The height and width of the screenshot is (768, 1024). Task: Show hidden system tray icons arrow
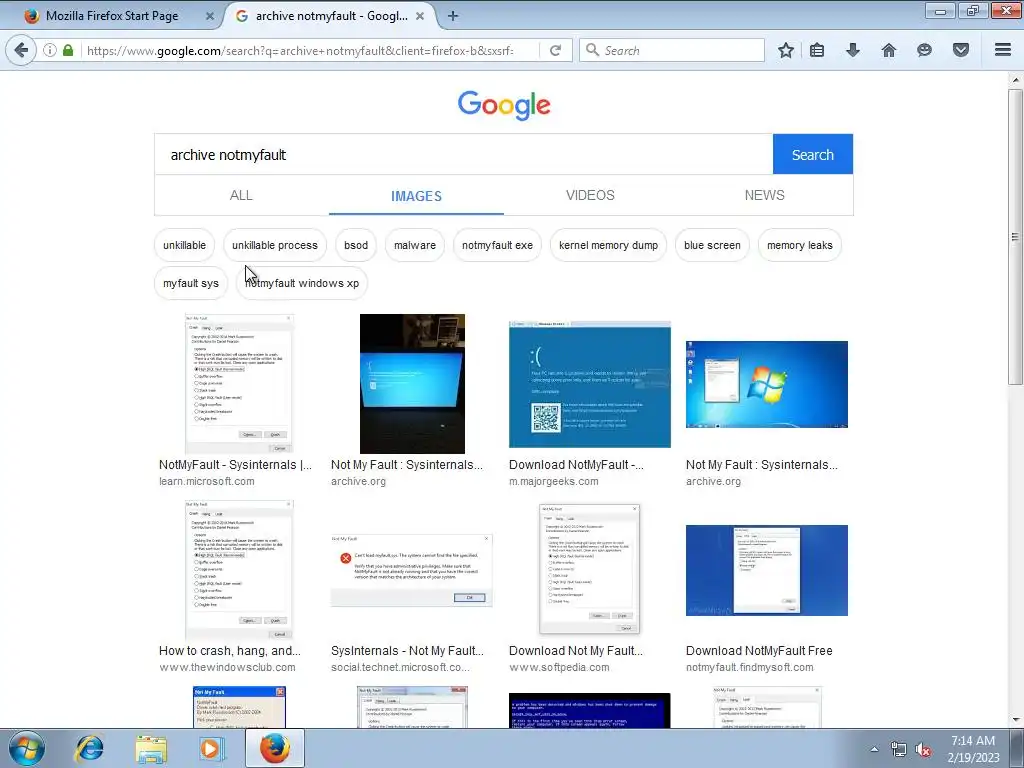[x=874, y=749]
